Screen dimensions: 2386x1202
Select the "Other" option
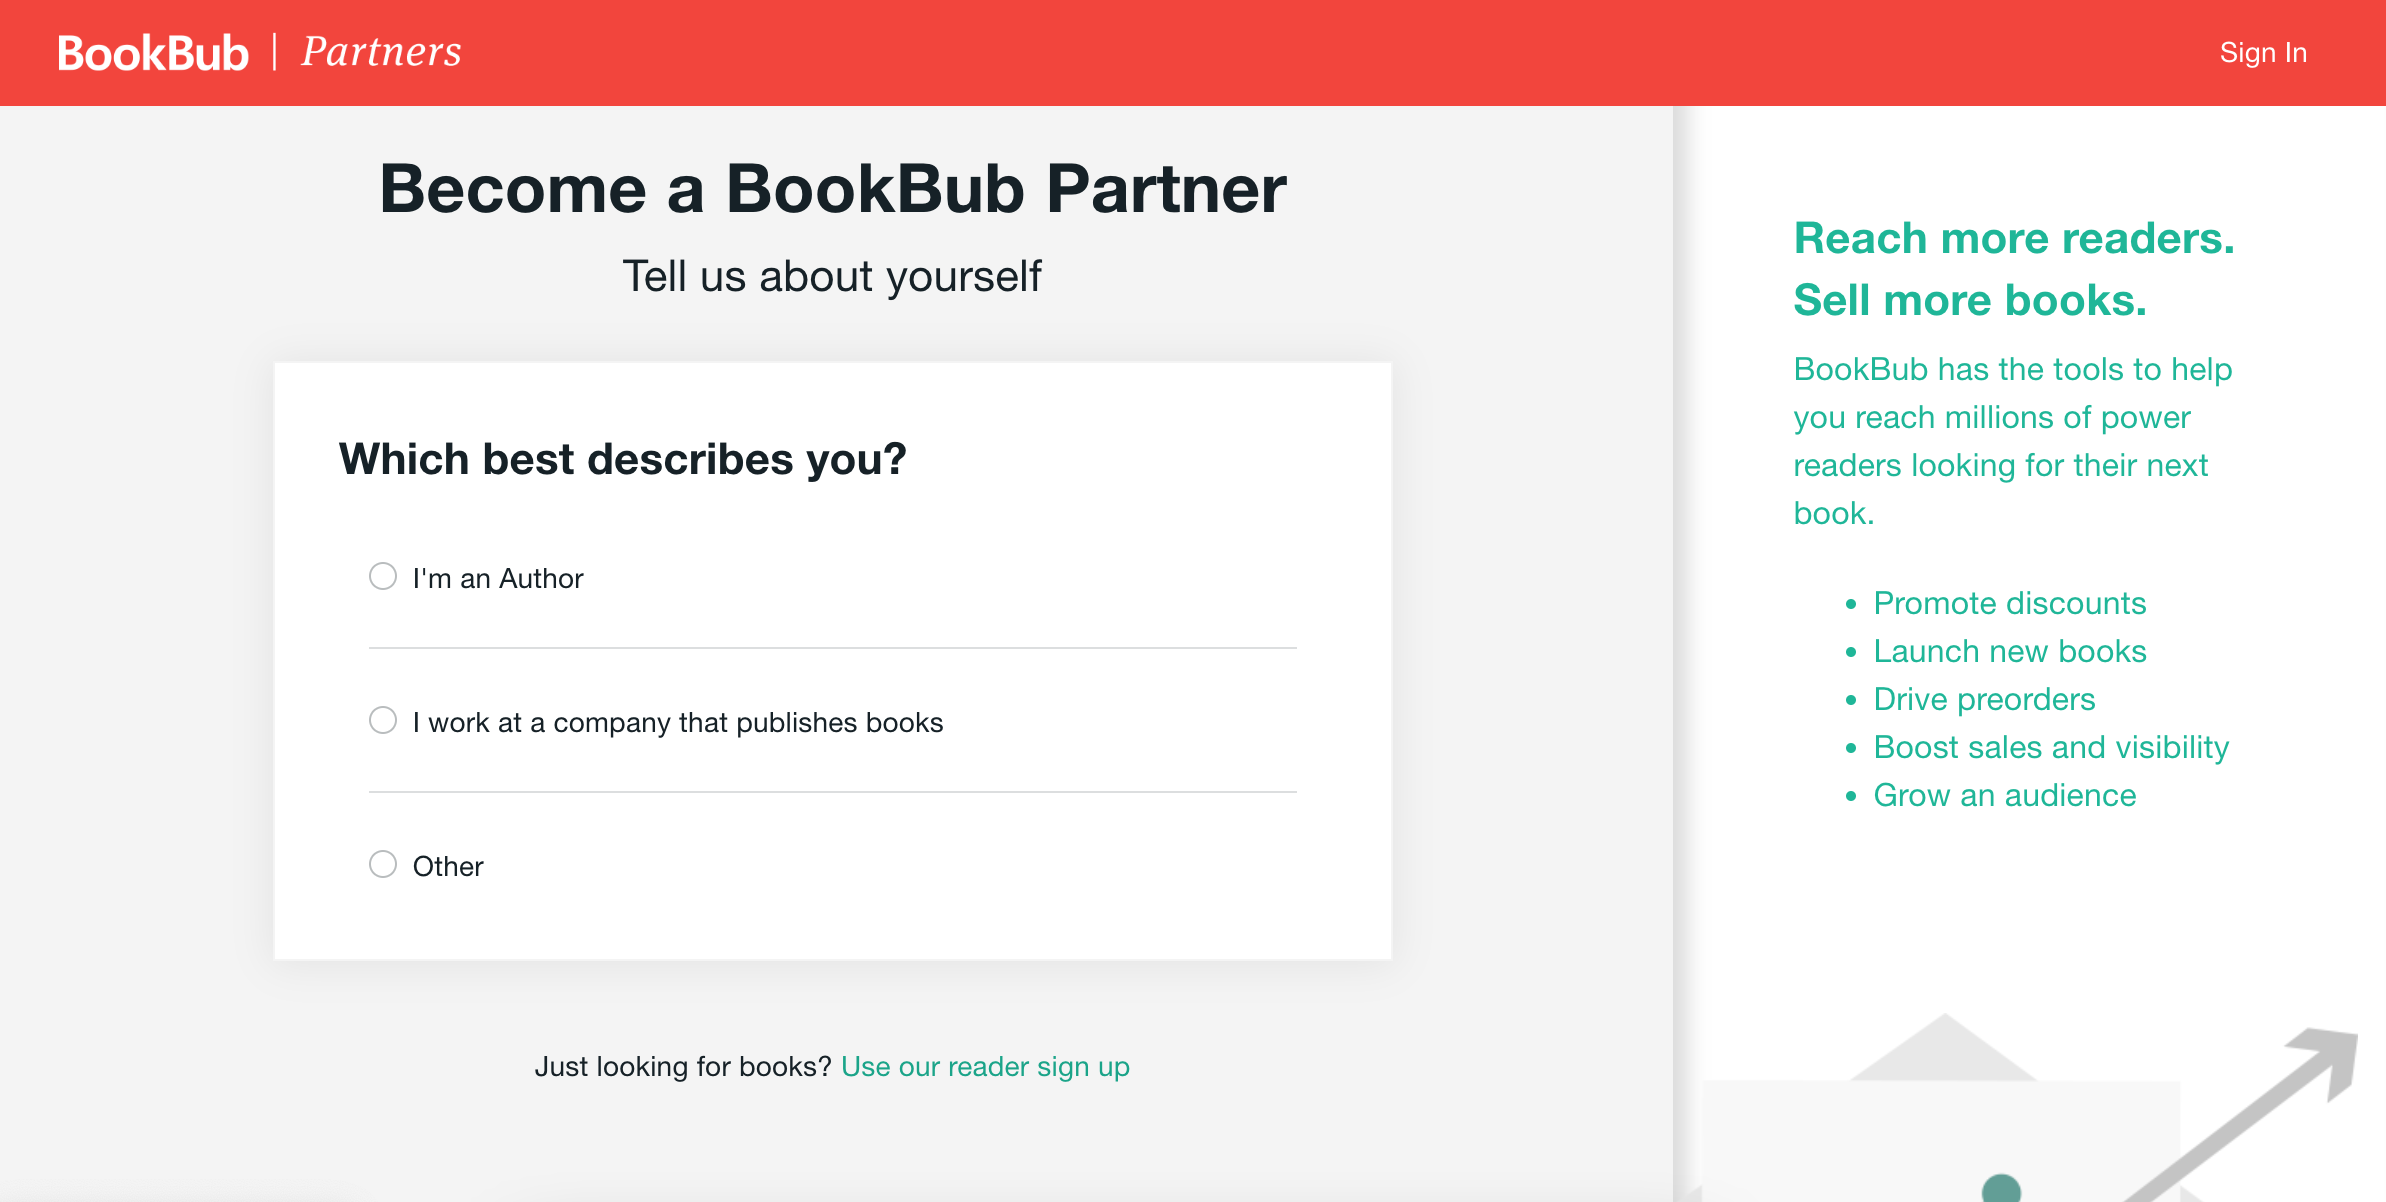pos(382,864)
